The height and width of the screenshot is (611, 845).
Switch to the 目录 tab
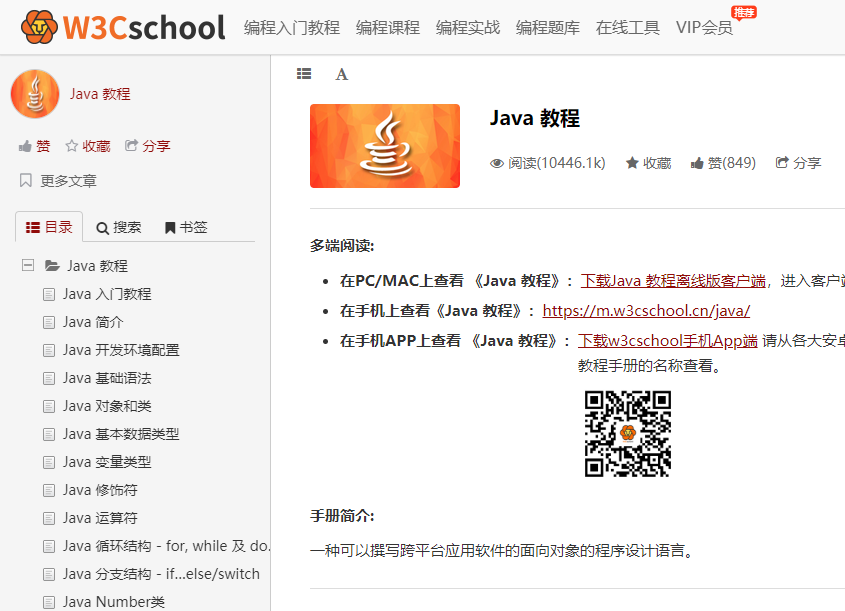click(49, 227)
